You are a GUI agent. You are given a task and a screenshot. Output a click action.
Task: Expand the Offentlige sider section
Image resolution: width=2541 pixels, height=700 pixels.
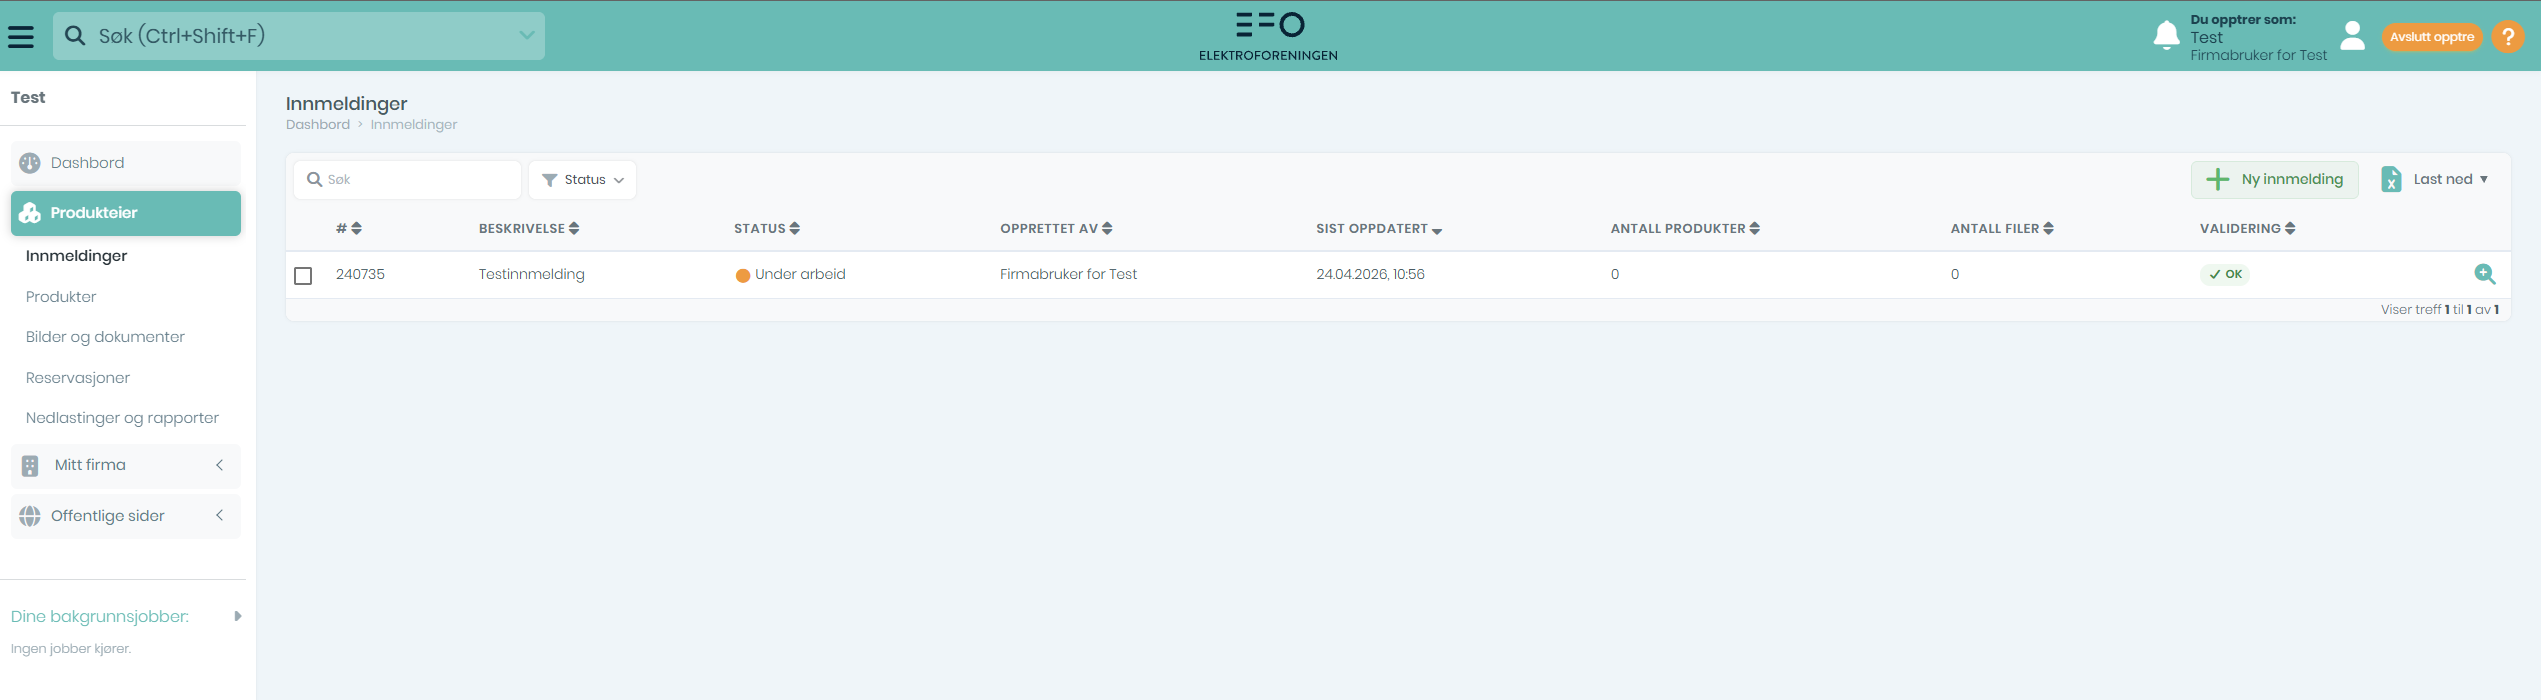click(x=126, y=516)
